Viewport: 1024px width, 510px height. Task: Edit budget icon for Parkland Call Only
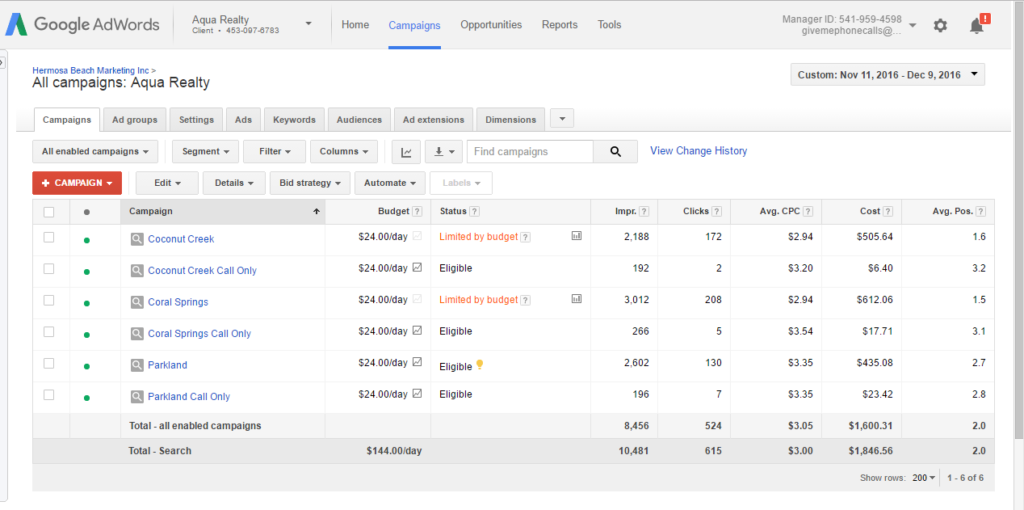417,395
